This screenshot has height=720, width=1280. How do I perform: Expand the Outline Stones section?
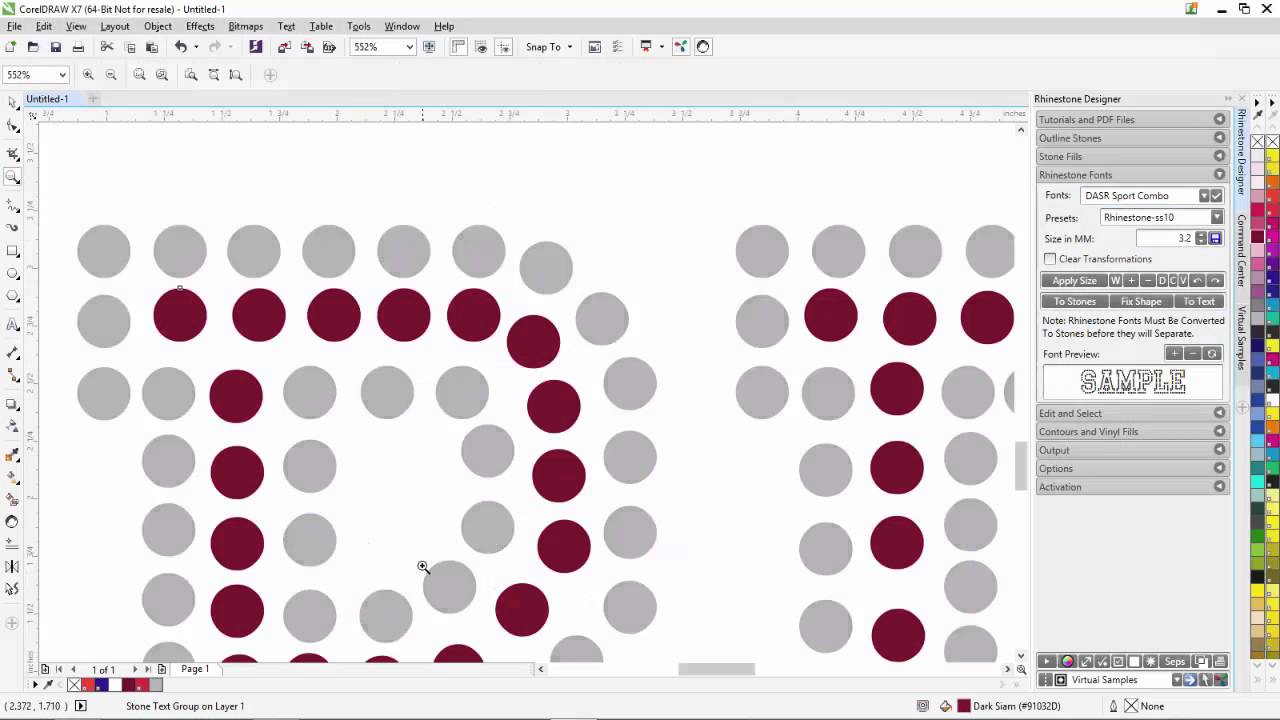tap(1132, 138)
